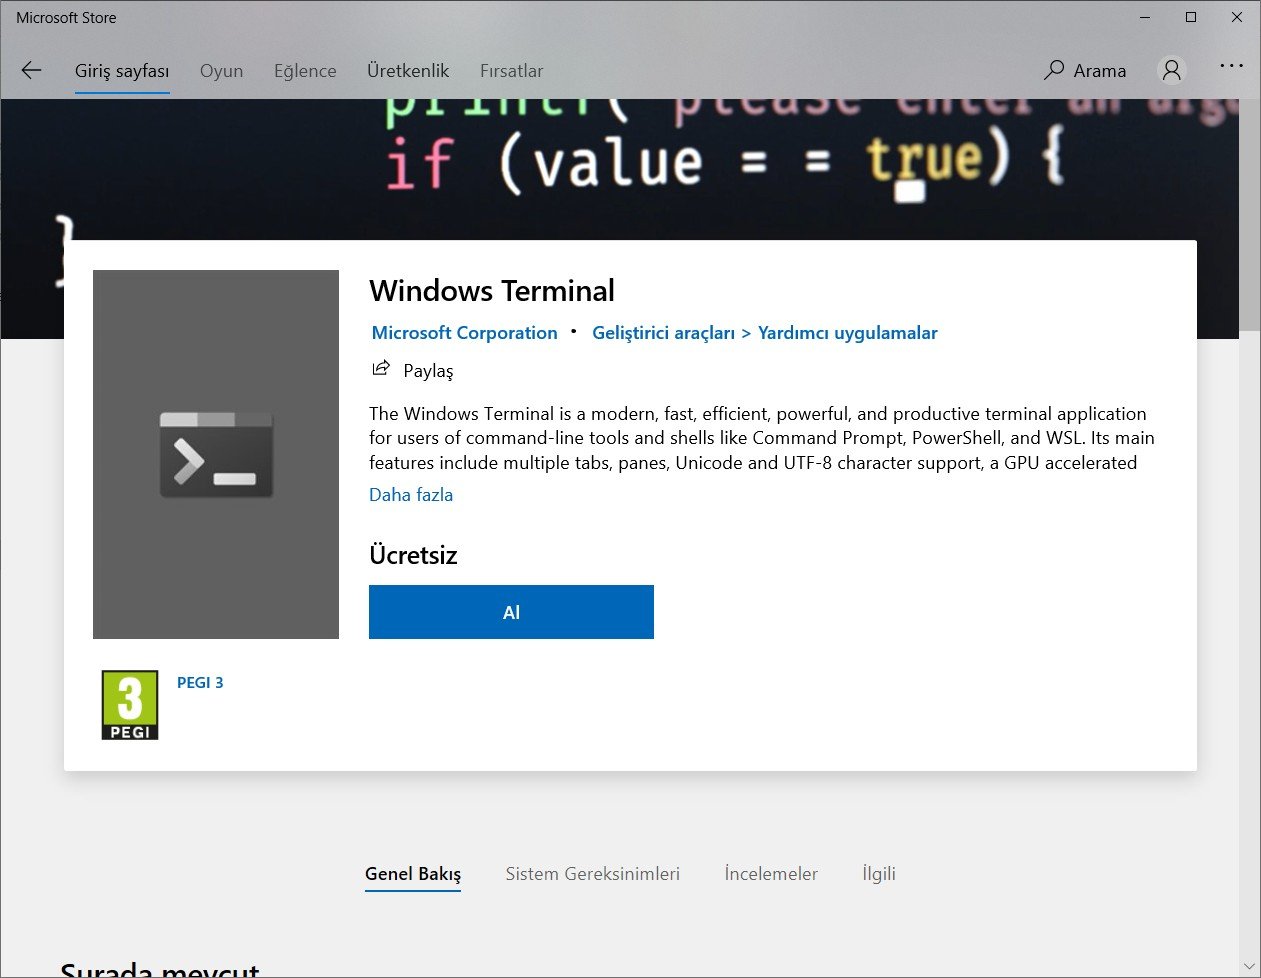The width and height of the screenshot is (1261, 978).
Task: Click the PEGI 3 rating badge
Action: click(129, 704)
